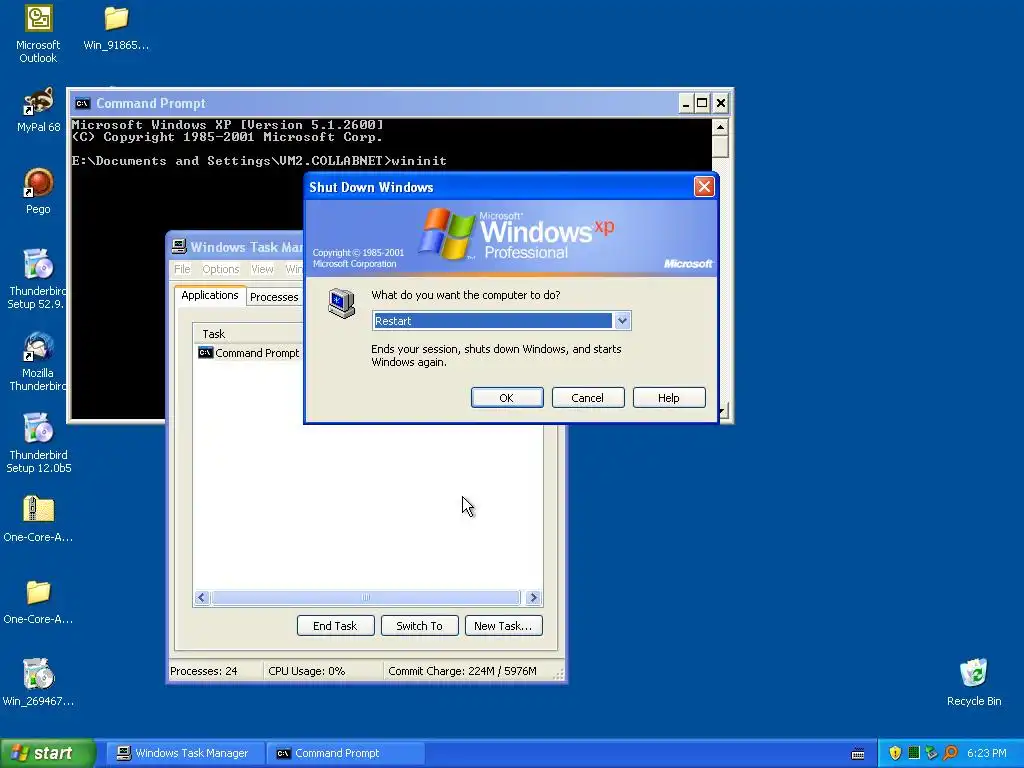The width and height of the screenshot is (1024, 768).
Task: Minimize the Command Prompt window
Action: pyautogui.click(x=685, y=103)
